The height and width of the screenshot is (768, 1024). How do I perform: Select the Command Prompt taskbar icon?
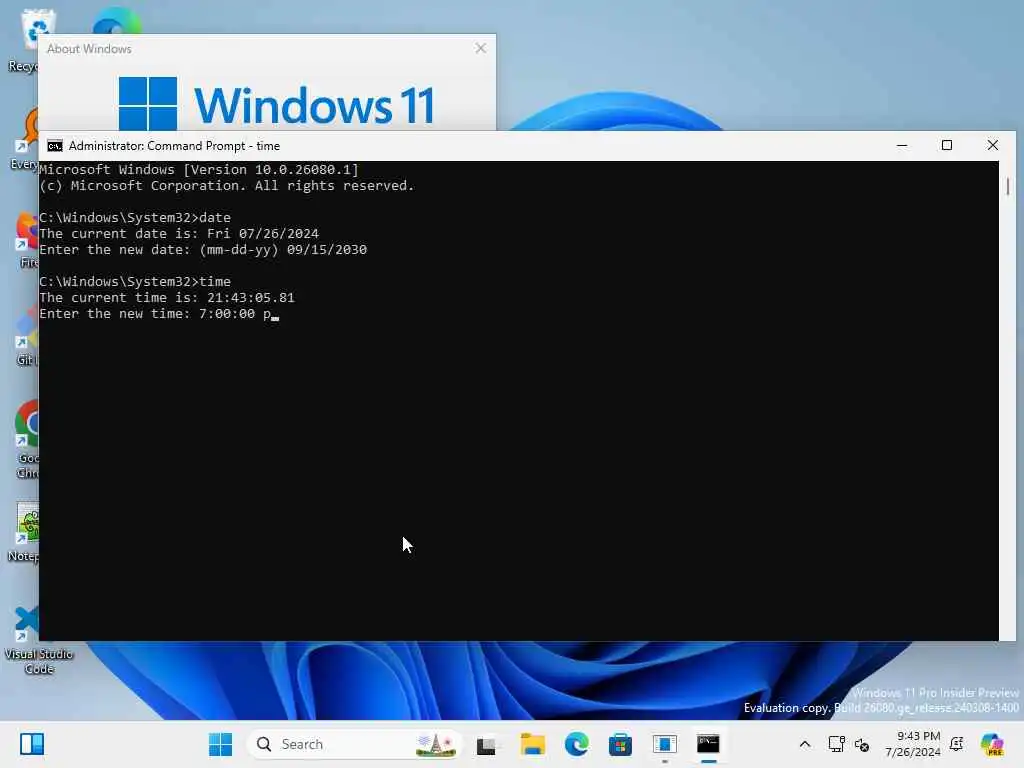point(709,744)
